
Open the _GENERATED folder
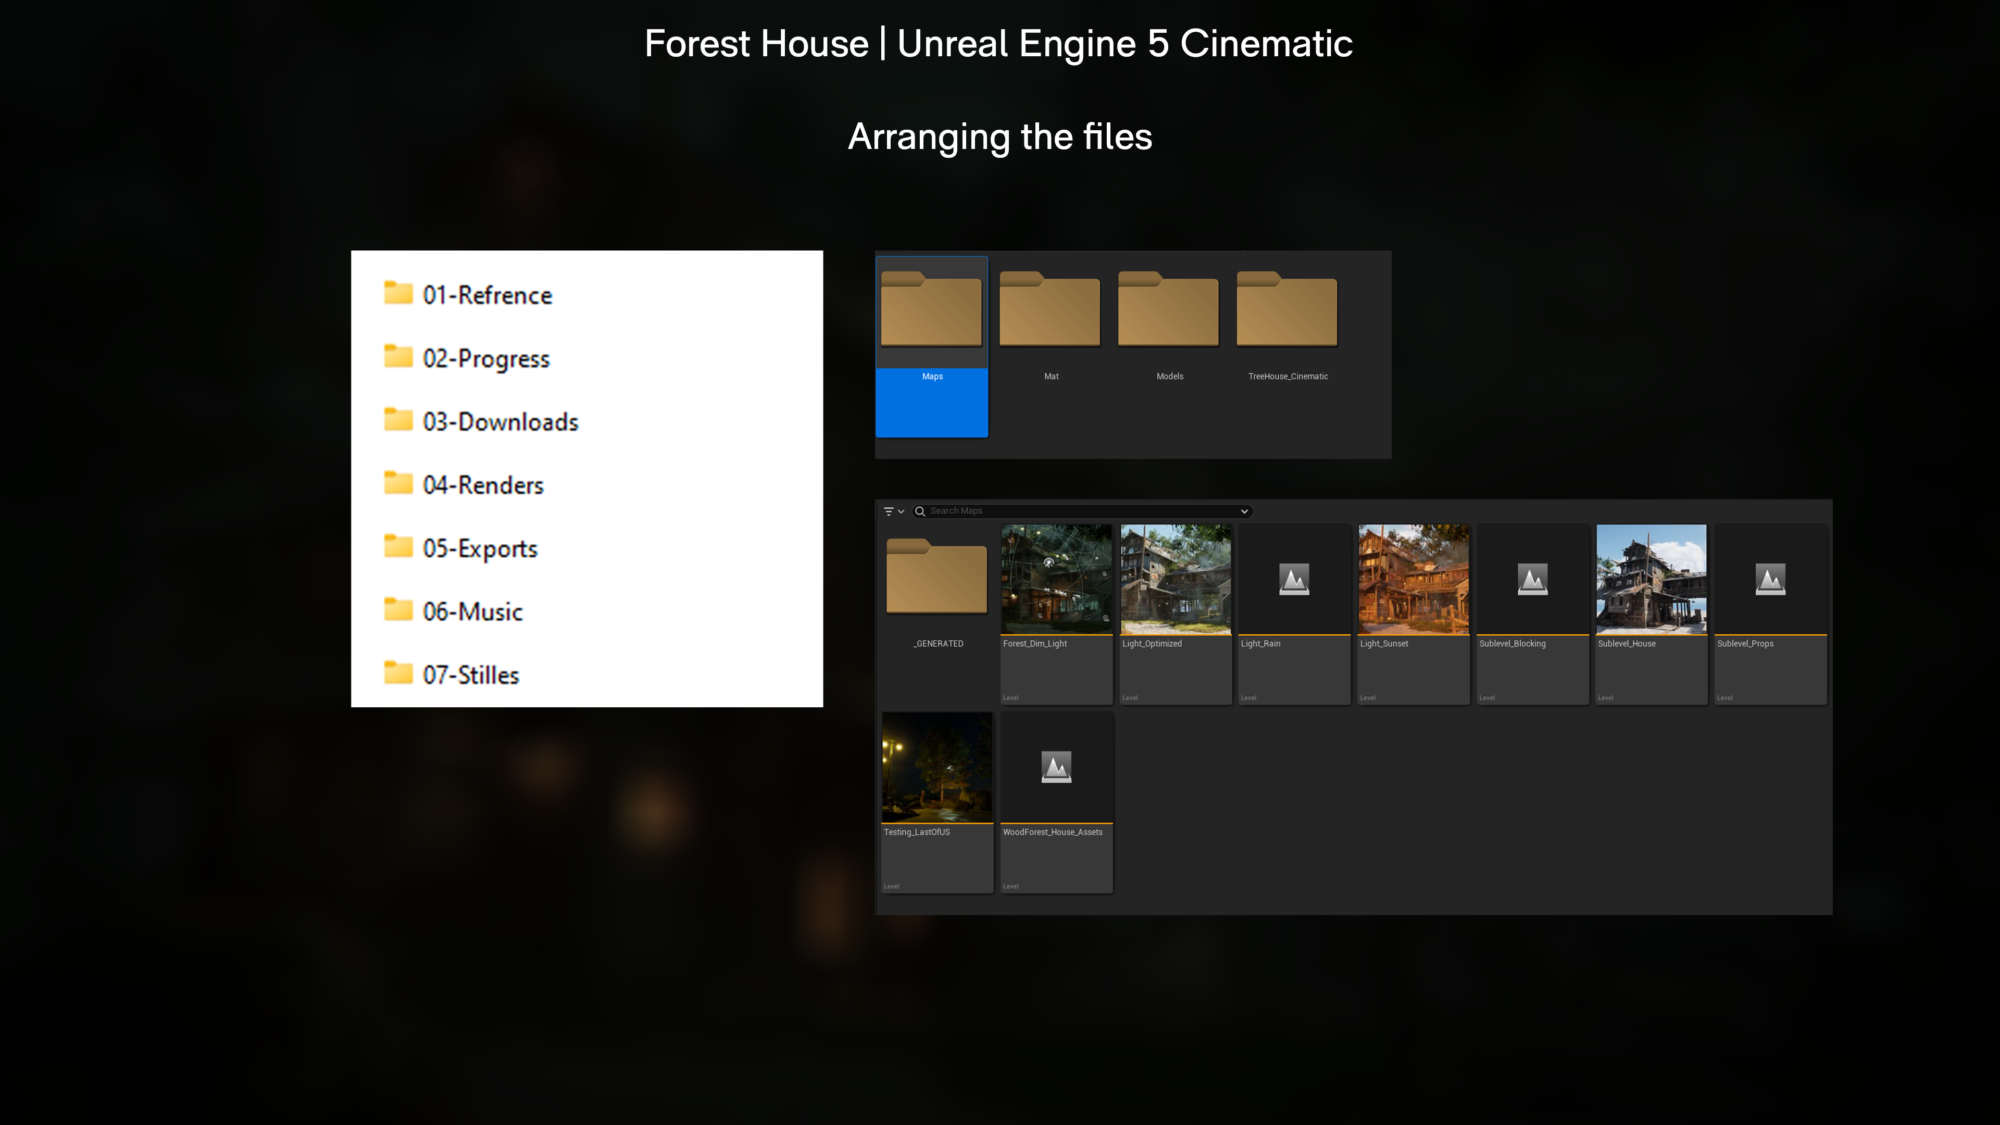tap(937, 577)
